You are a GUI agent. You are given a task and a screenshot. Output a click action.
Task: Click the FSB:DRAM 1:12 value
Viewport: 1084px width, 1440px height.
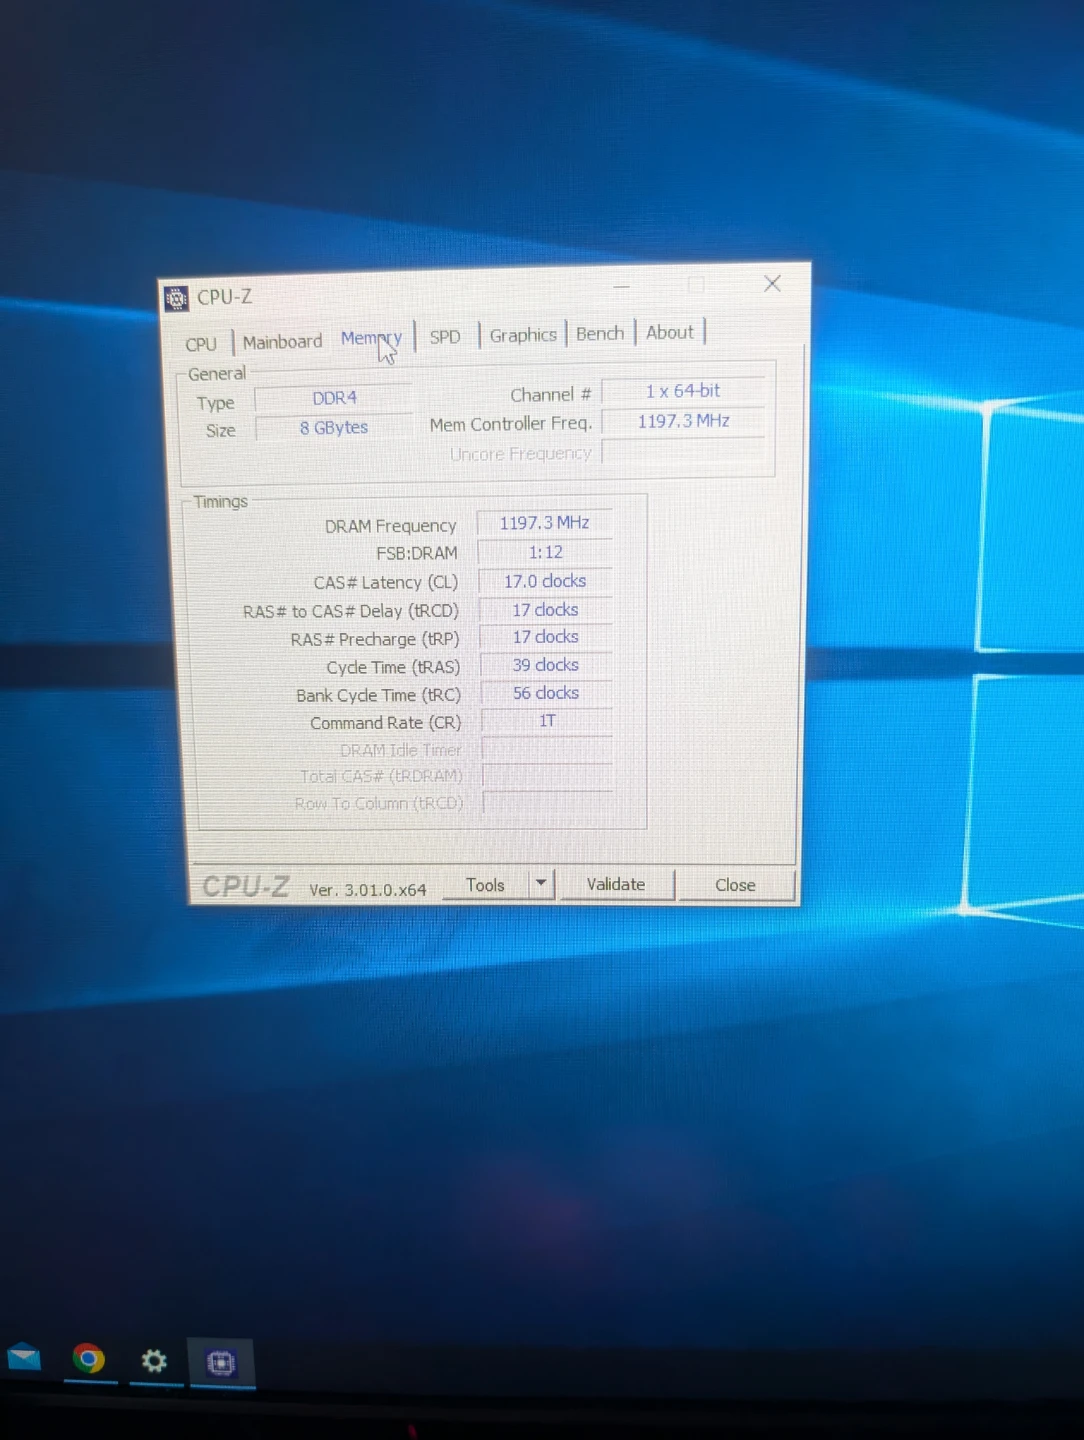click(x=546, y=552)
